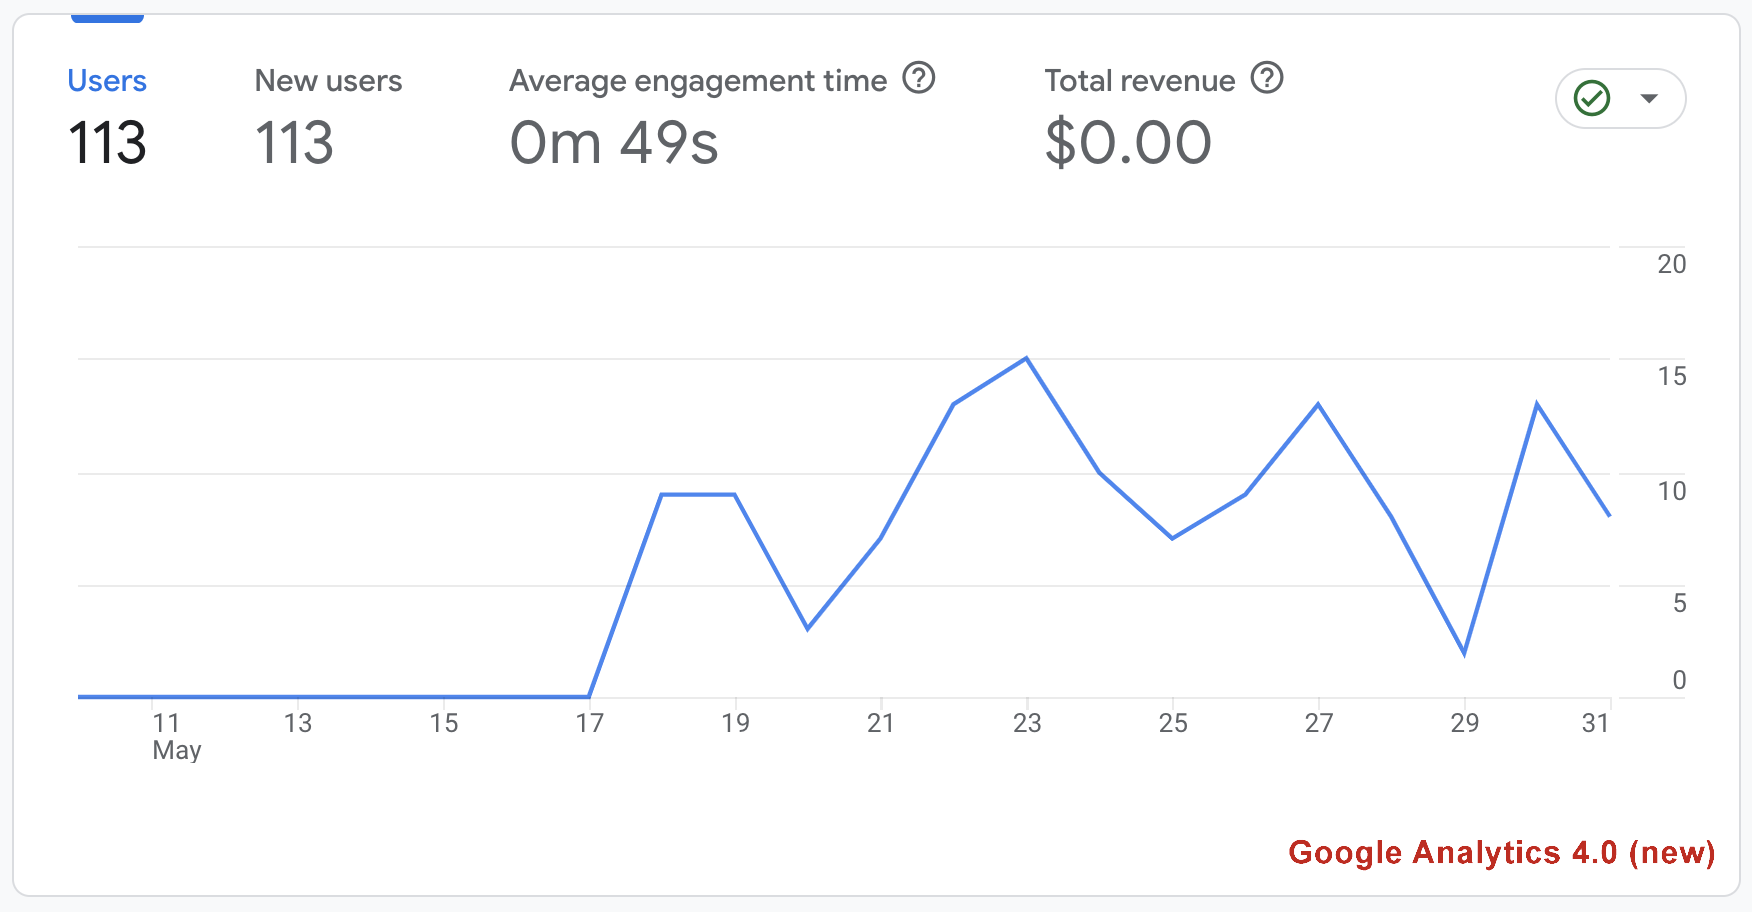Click the chart peak at May 23
The height and width of the screenshot is (912, 1752).
click(x=1026, y=359)
